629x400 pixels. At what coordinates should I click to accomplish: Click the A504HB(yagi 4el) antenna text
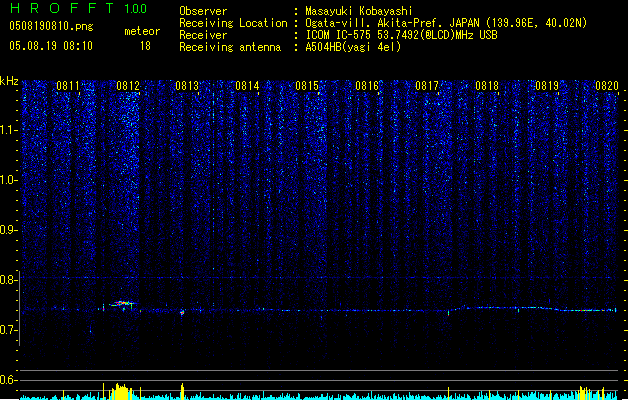click(x=353, y=47)
